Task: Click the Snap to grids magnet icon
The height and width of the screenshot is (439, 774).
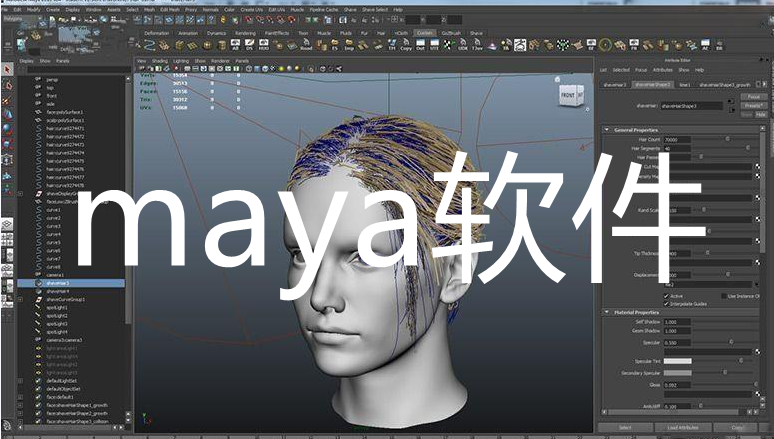Action: pyautogui.click(x=249, y=20)
